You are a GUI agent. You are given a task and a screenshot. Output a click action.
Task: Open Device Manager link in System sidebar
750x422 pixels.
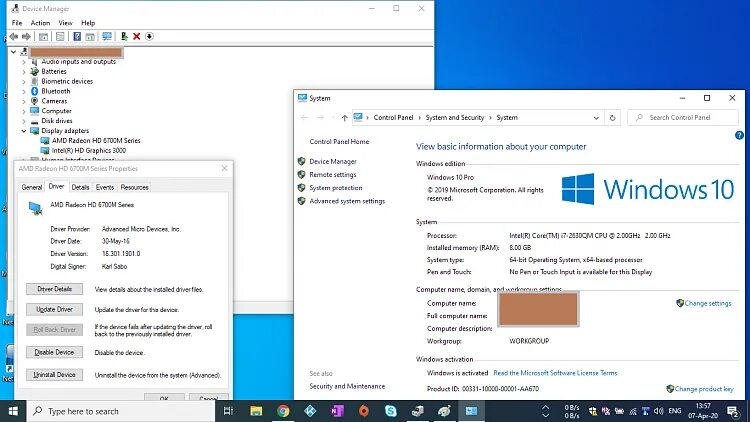tap(333, 162)
